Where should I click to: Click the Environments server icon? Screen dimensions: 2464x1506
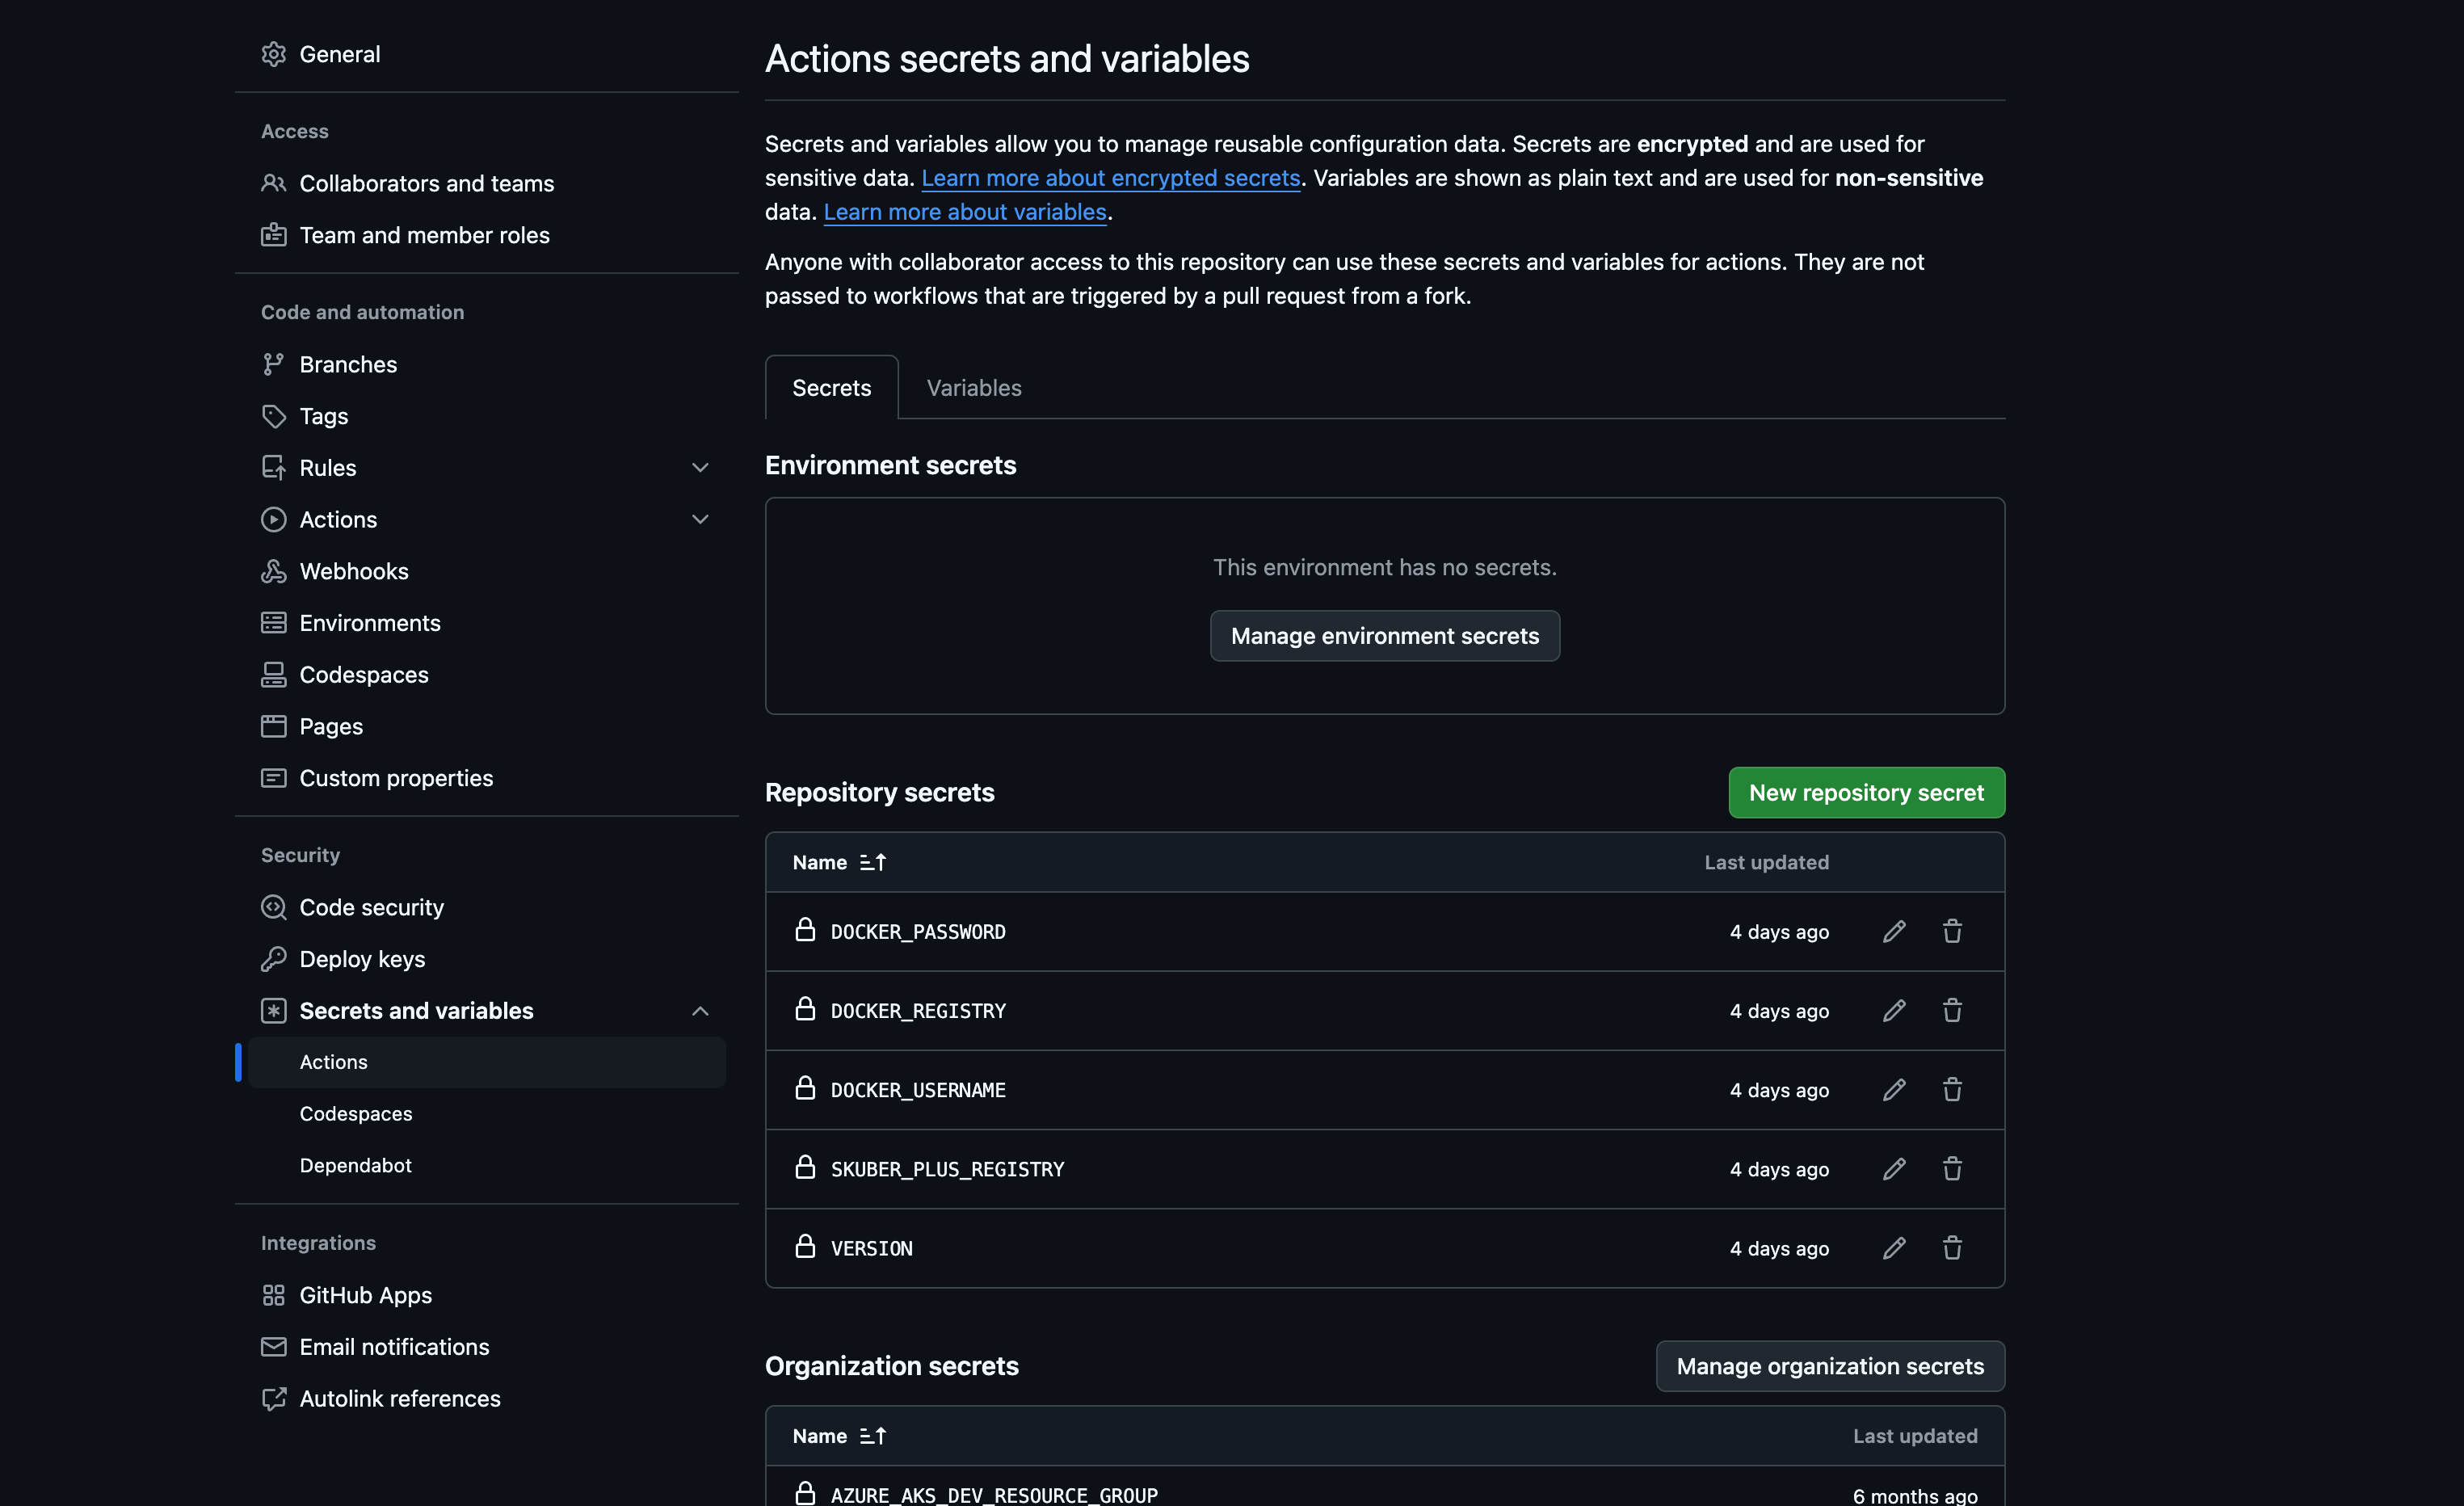point(273,623)
